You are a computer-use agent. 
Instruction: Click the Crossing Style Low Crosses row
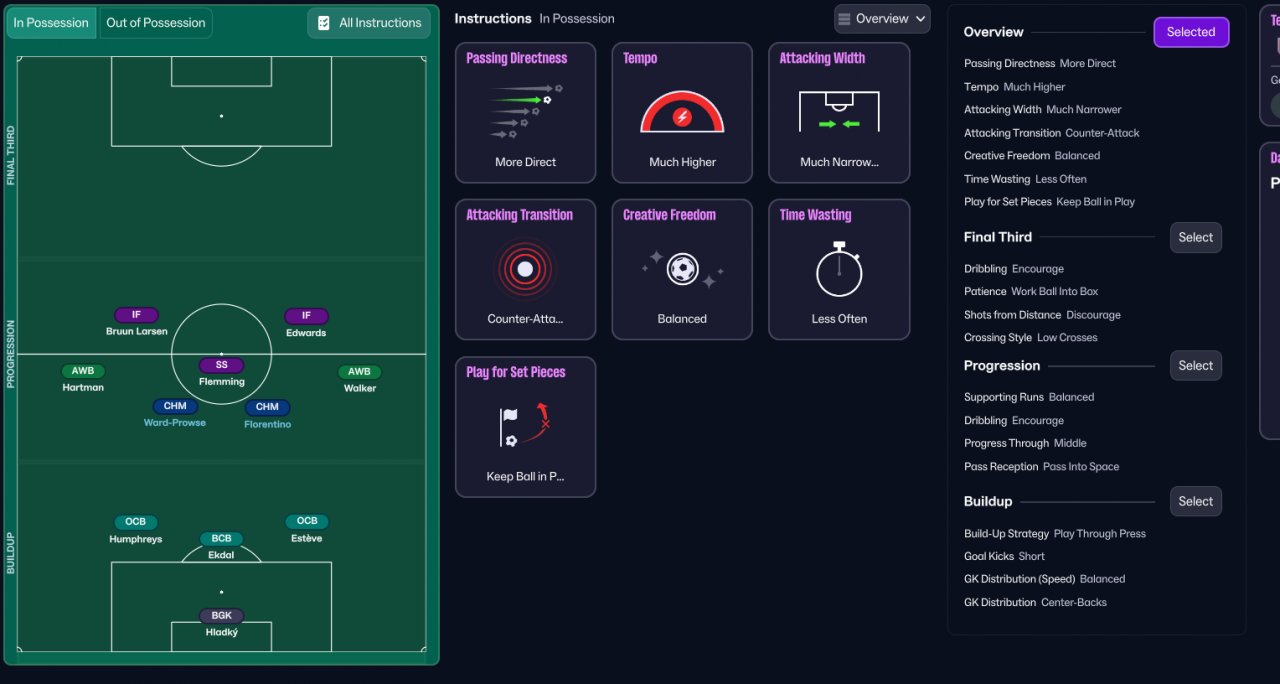click(x=1031, y=338)
